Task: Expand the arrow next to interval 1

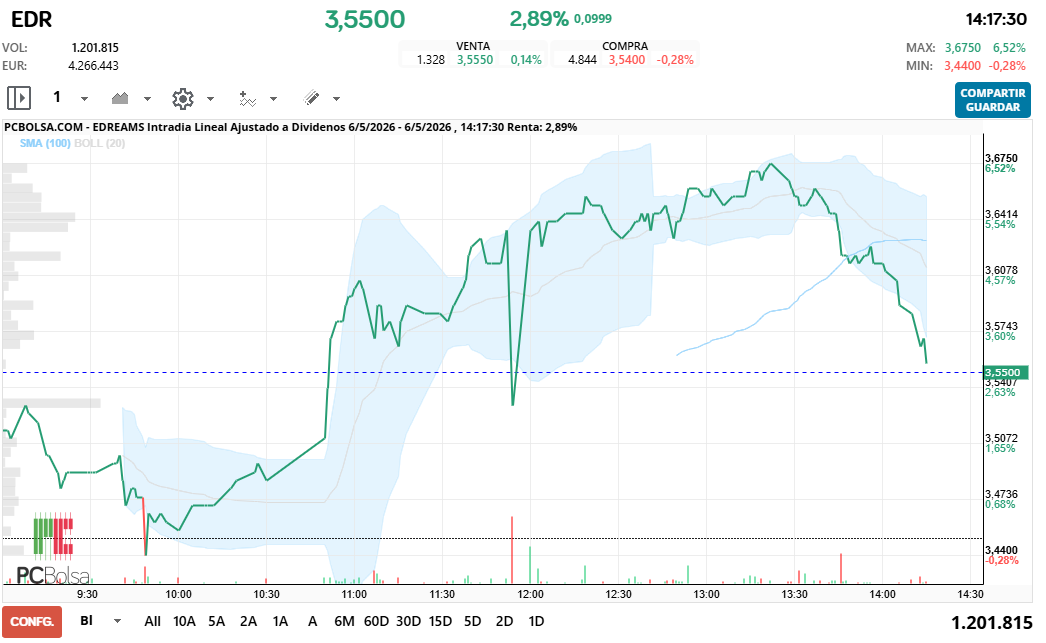Action: tap(84, 99)
